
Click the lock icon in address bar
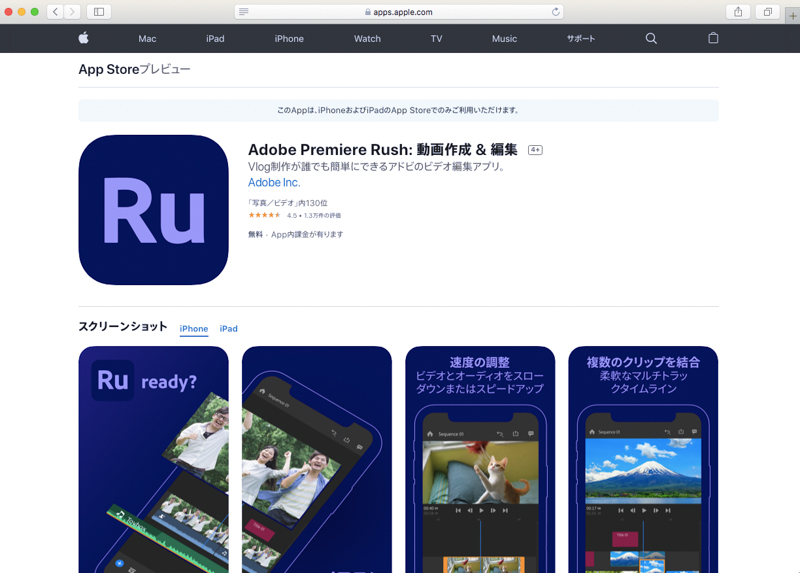(368, 12)
